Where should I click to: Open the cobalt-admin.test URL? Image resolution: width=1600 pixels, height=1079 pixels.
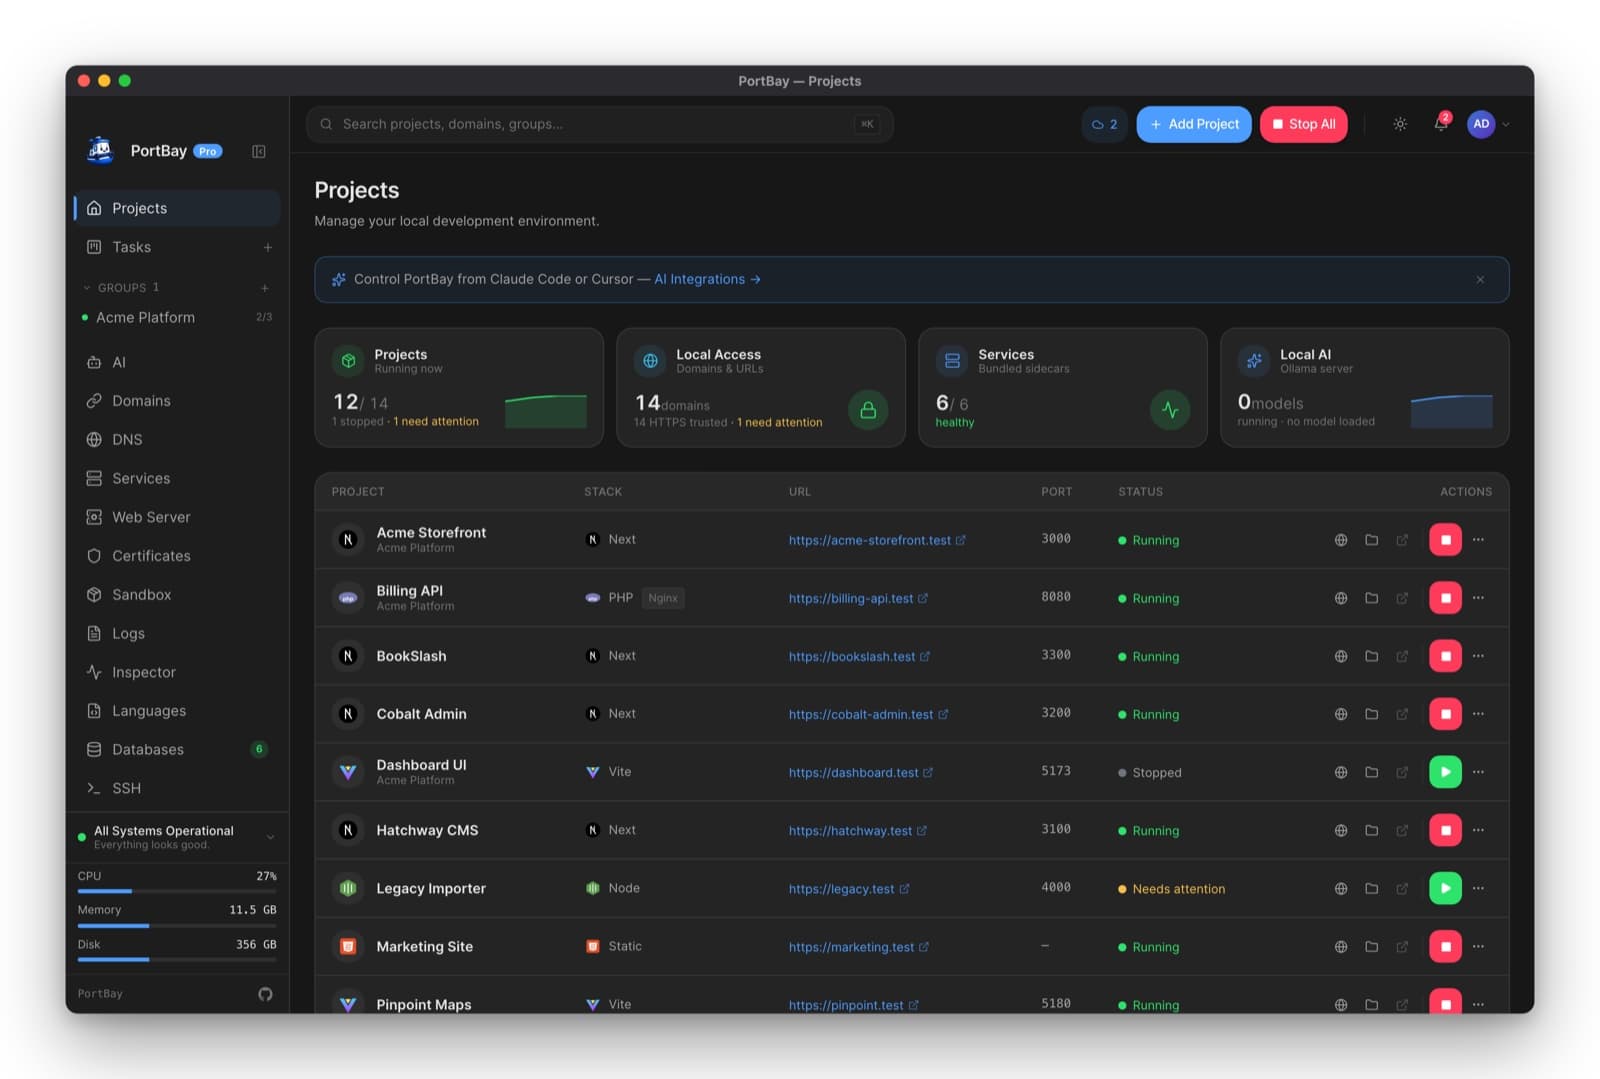tap(868, 714)
